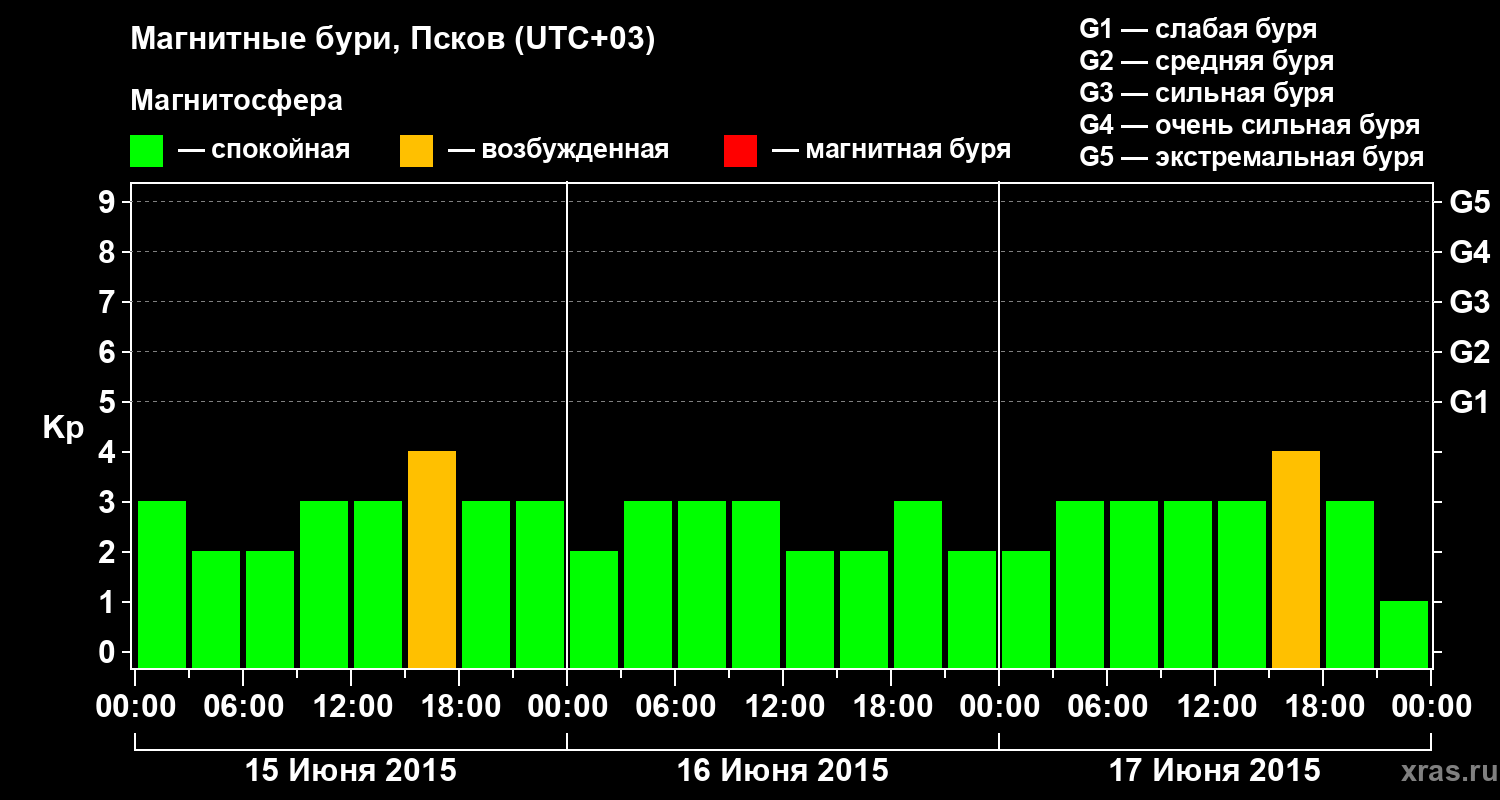
Task: Click the G5 label on right axis
Action: click(1470, 202)
